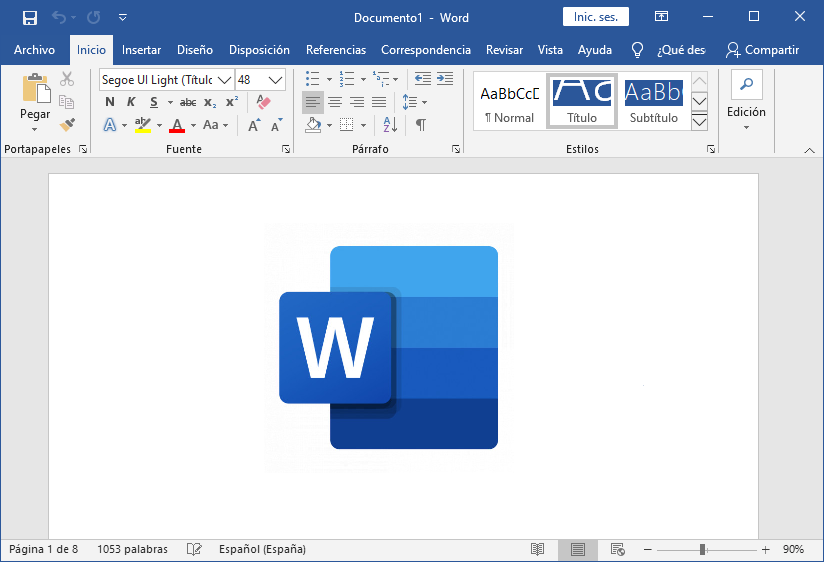This screenshot has width=824, height=562.
Task: Open underline style dropdown arrow
Action: 170,103
